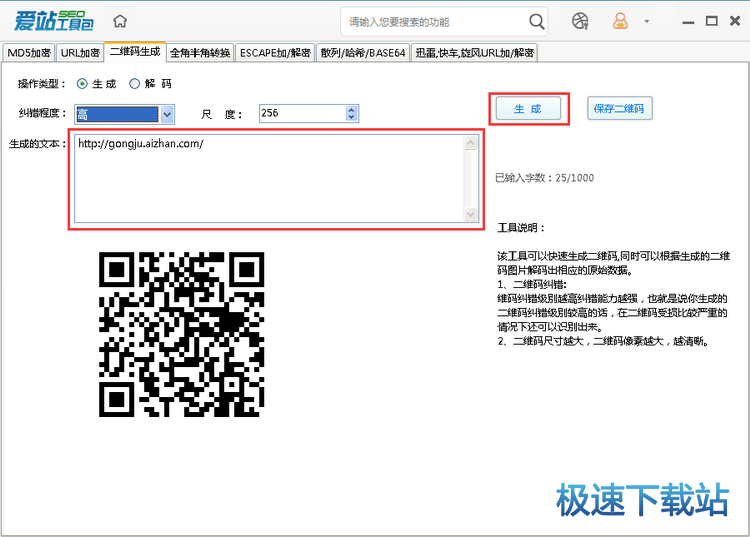Maximize the application window
Image resolution: width=750 pixels, height=537 pixels.
tap(712, 21)
